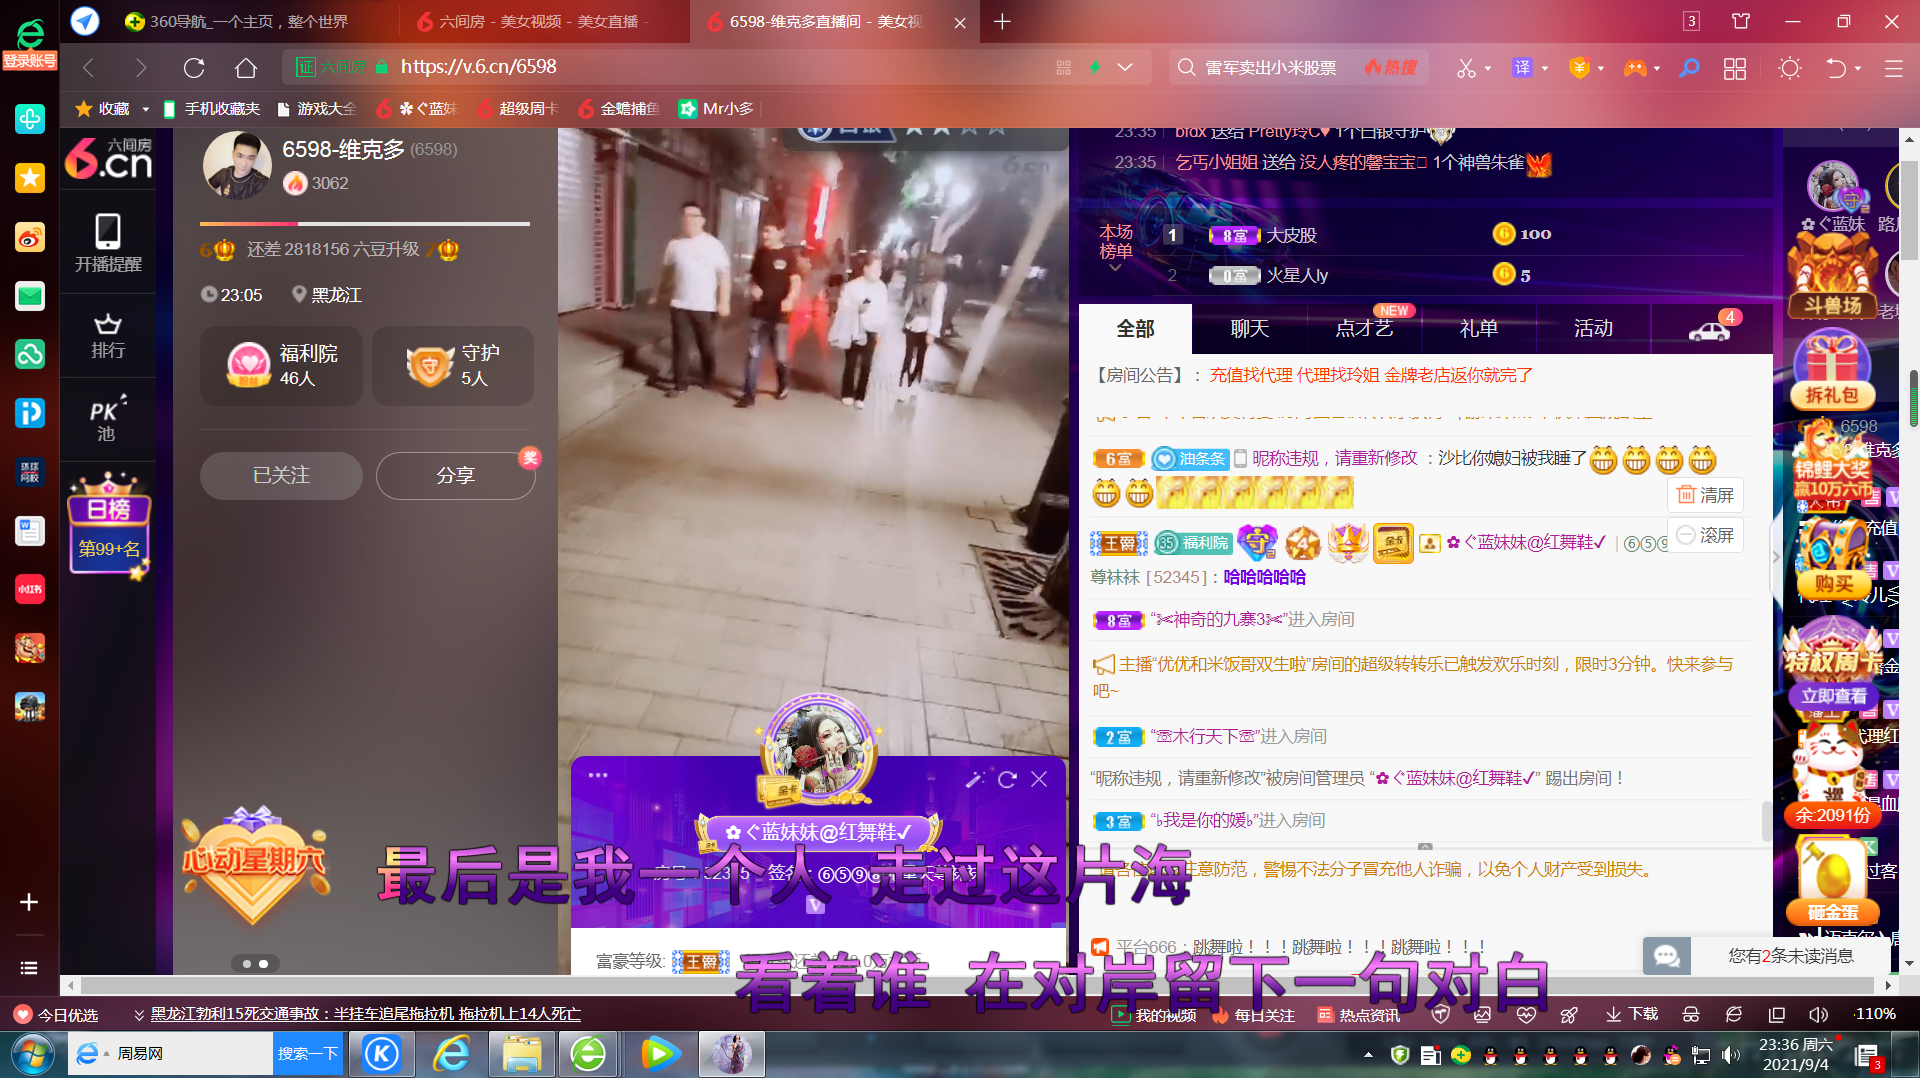Click the 搜索一下 taskbar search button
The height and width of the screenshot is (1078, 1920).
click(x=308, y=1053)
